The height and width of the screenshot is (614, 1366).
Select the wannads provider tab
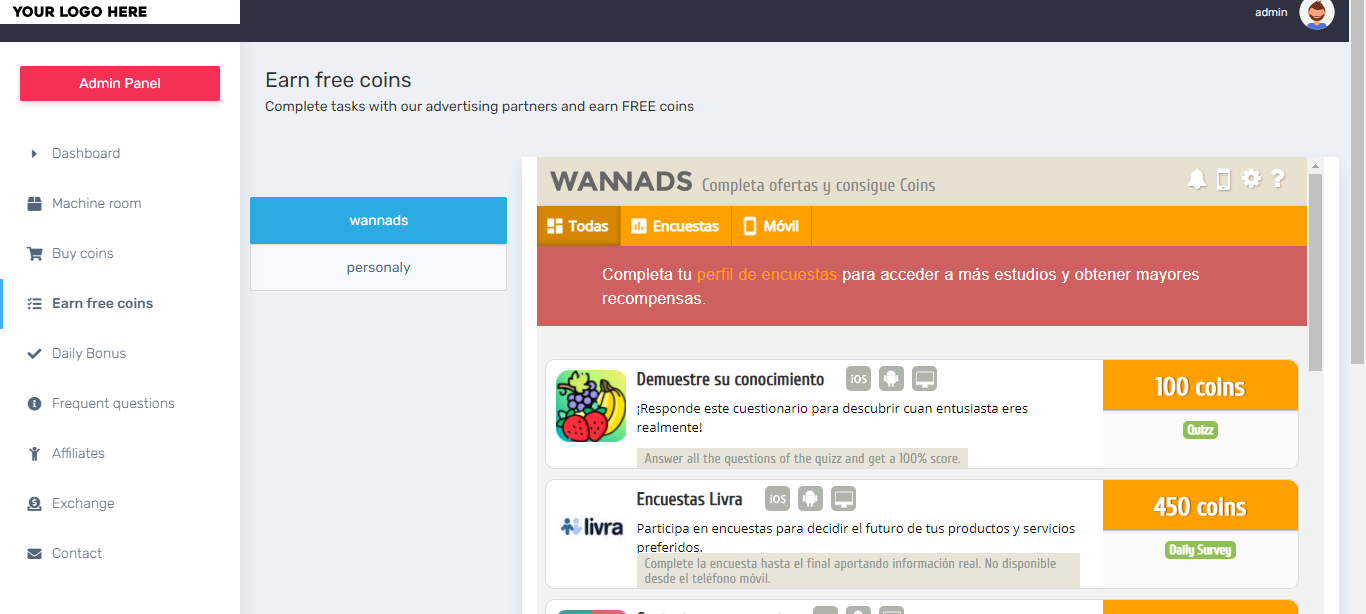pos(378,220)
